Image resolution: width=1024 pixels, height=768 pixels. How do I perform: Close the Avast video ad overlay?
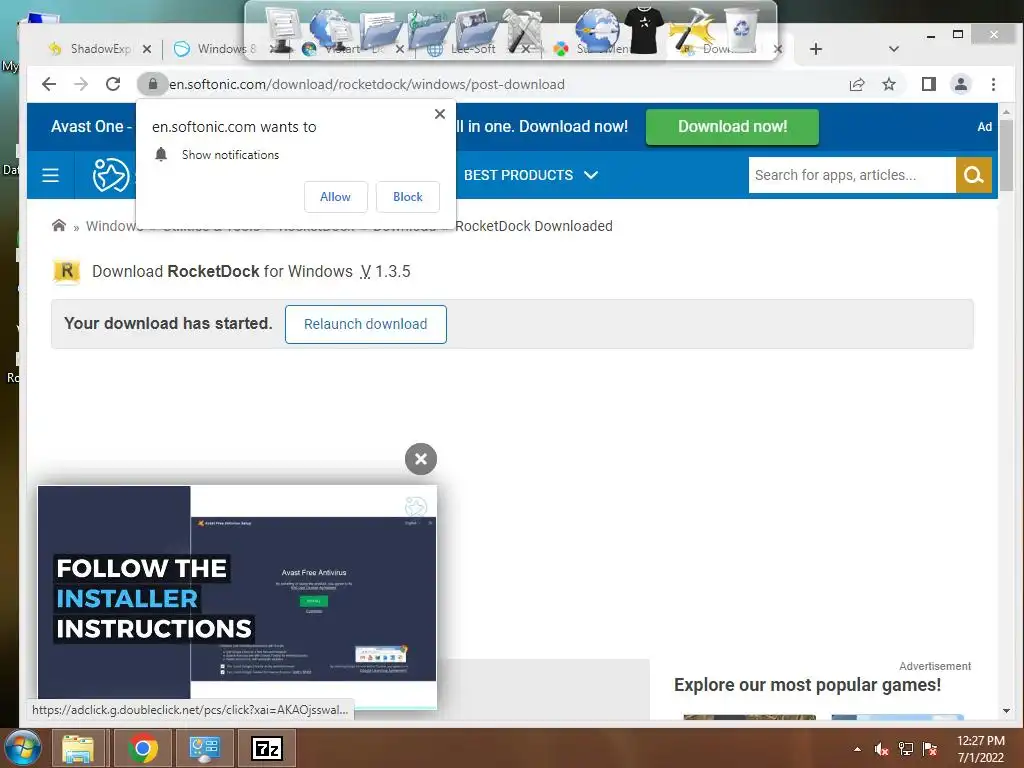421,459
